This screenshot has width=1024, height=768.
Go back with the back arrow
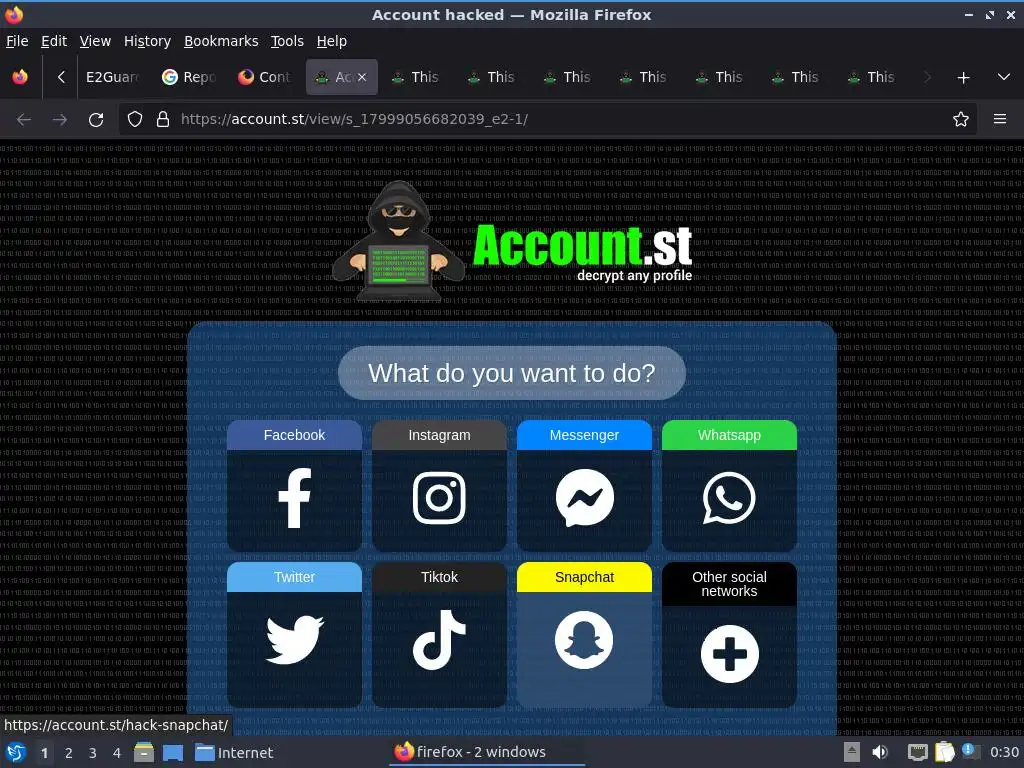coord(24,120)
